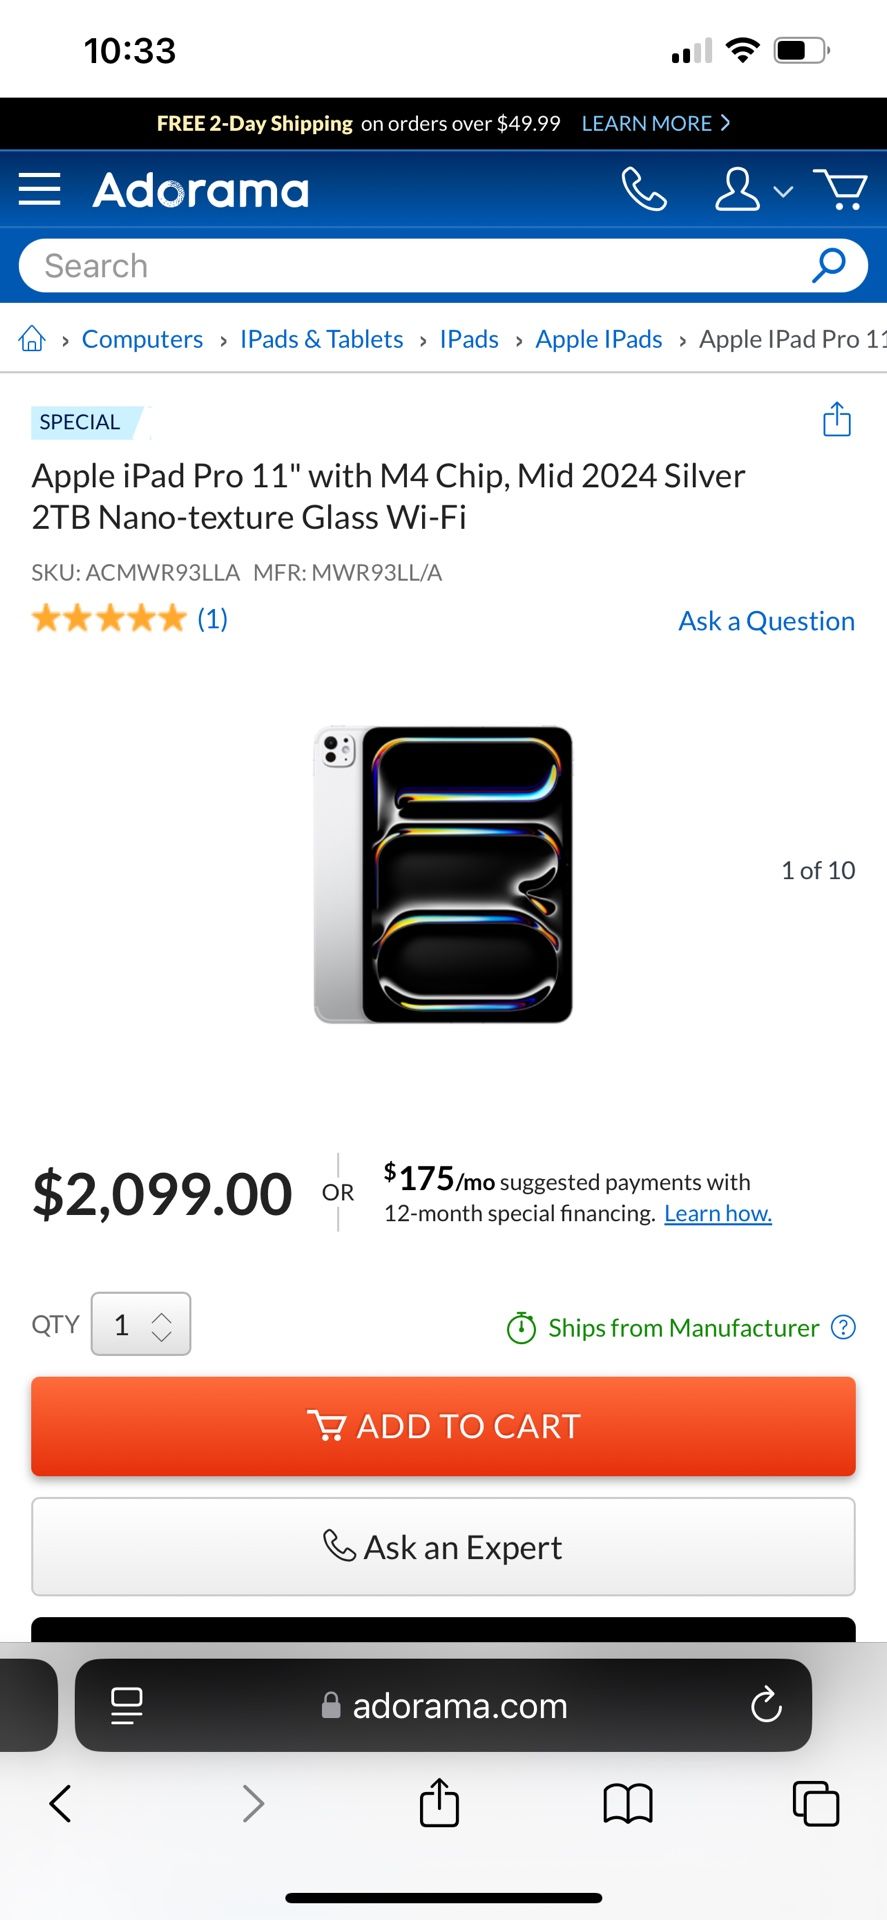
Task: Reload the adorama.com page
Action: pos(766,1705)
